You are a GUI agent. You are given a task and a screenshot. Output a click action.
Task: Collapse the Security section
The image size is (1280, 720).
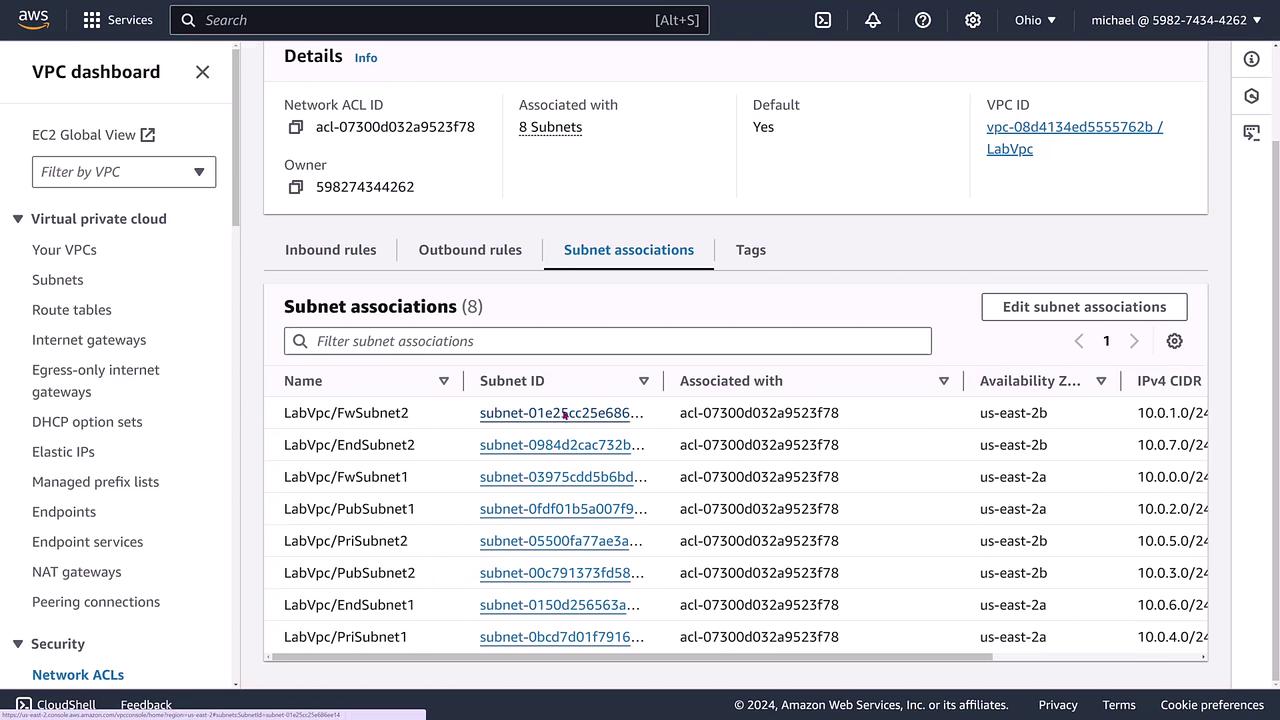(x=18, y=644)
